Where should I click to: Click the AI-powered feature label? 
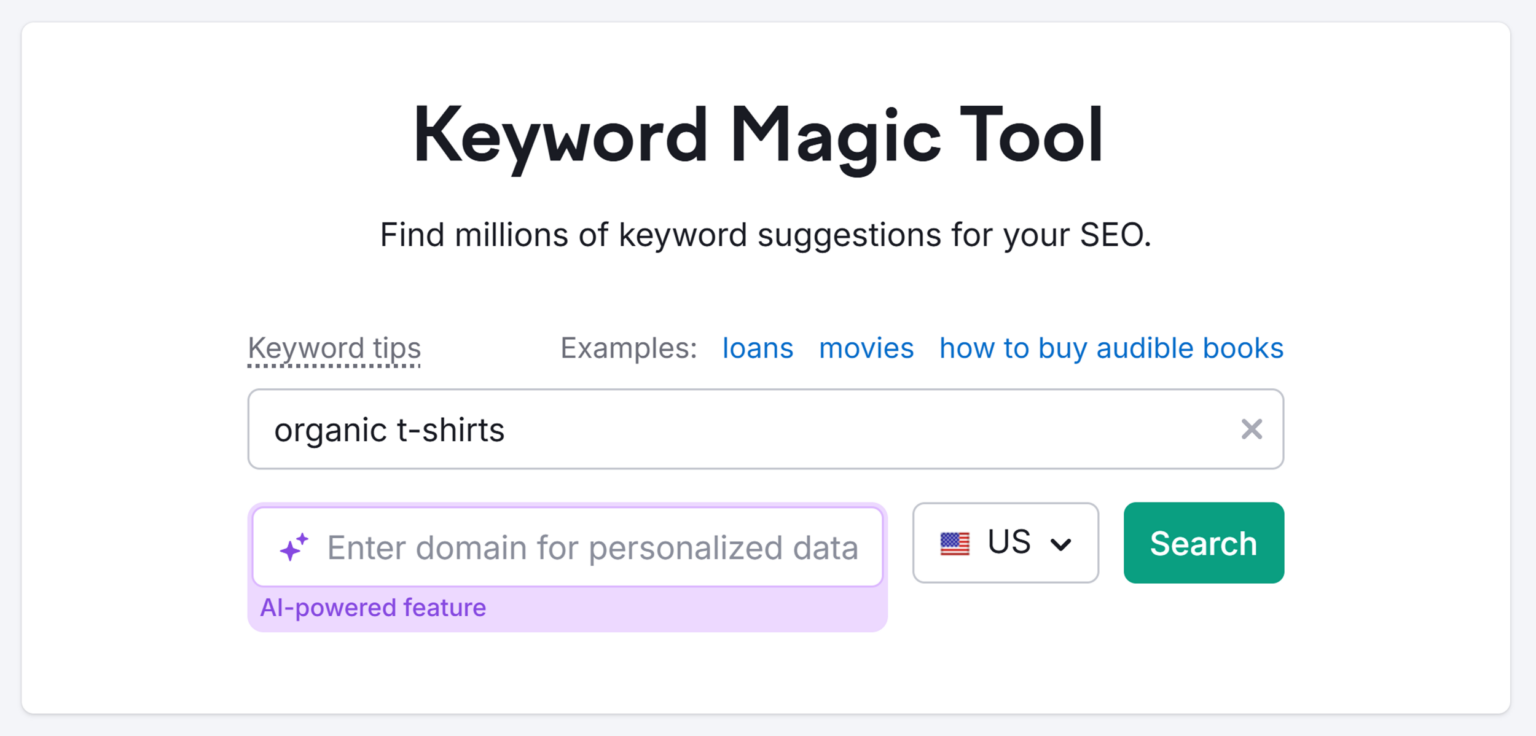[x=373, y=607]
